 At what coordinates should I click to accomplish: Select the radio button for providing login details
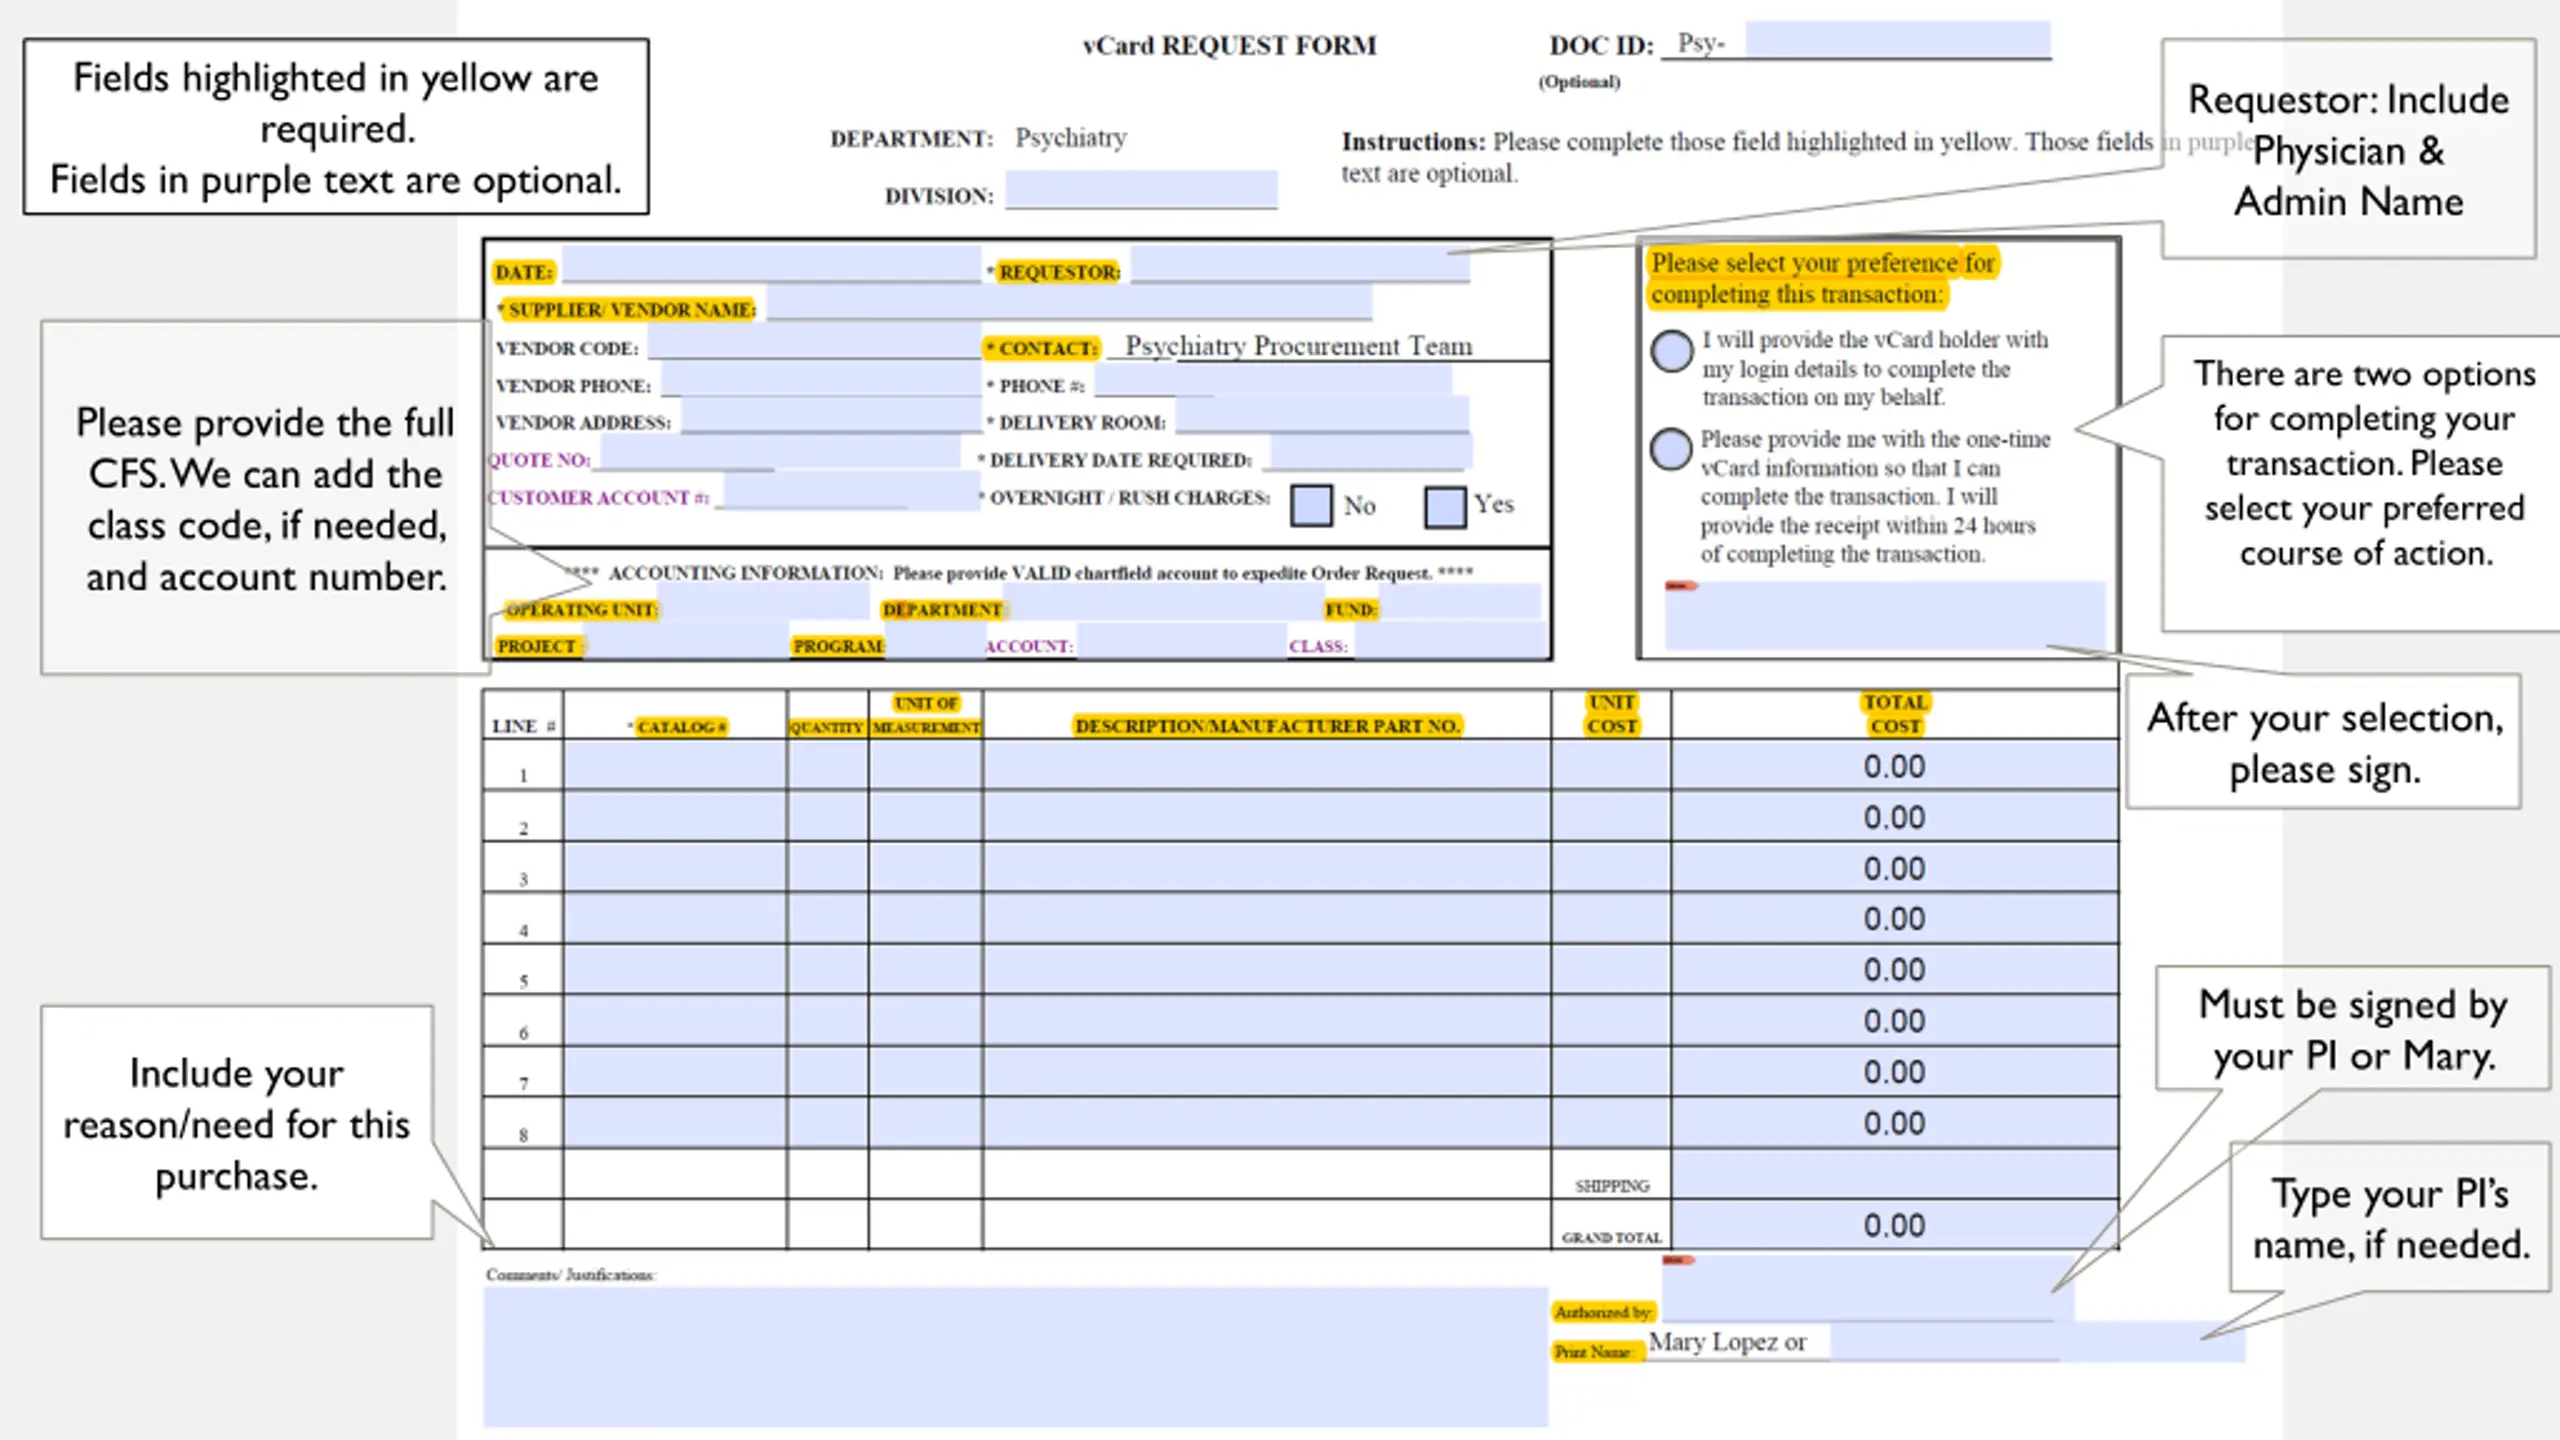(x=1671, y=351)
